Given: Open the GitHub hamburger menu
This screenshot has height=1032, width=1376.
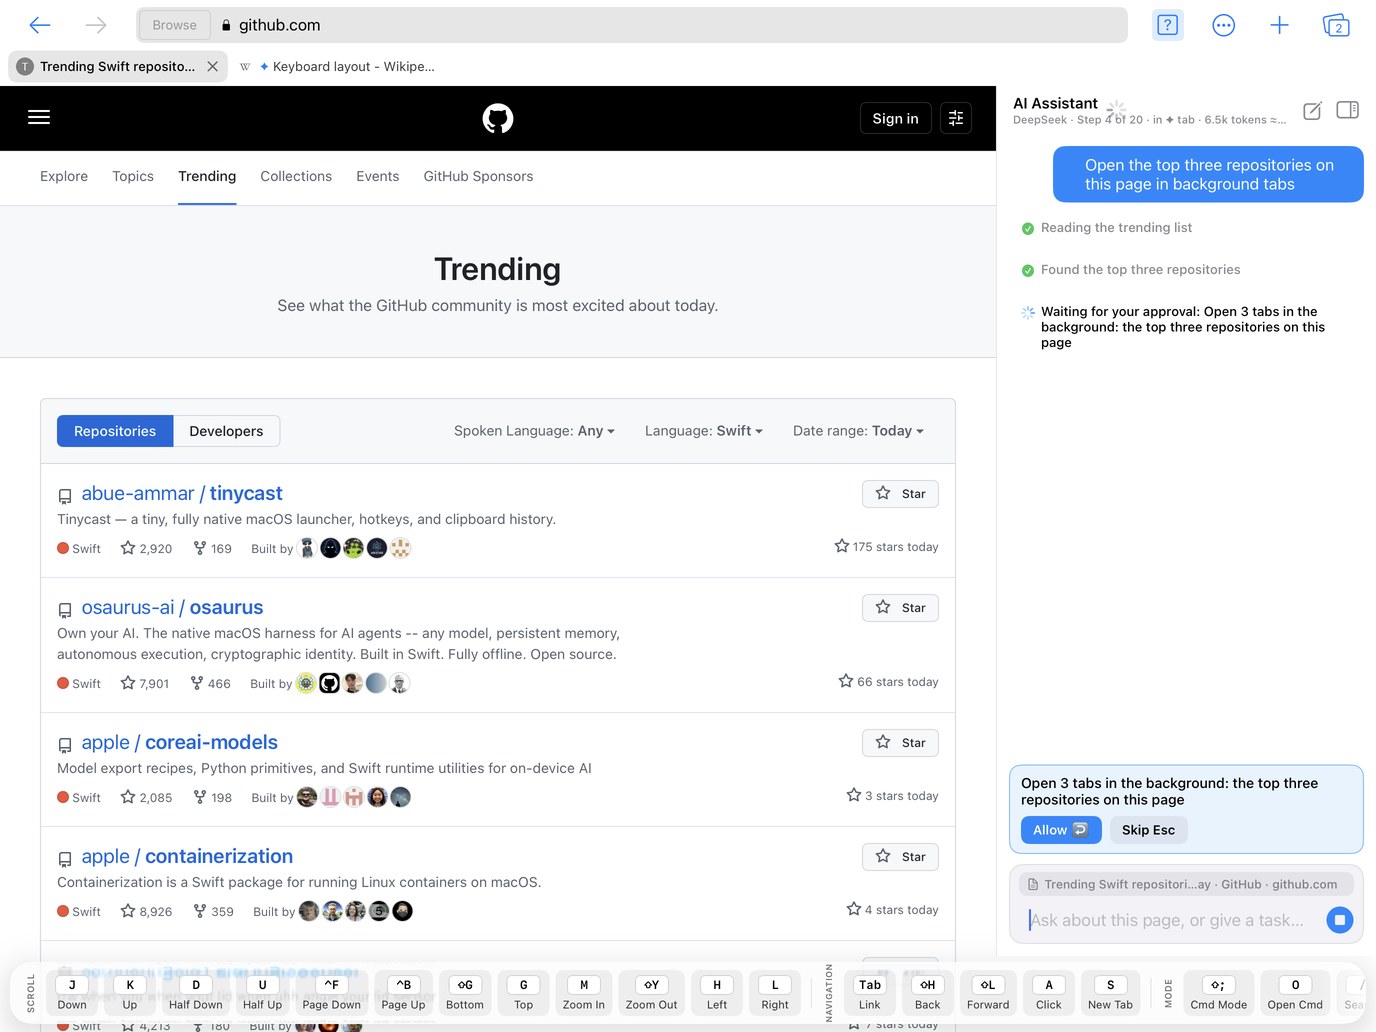Looking at the screenshot, I should tap(39, 118).
